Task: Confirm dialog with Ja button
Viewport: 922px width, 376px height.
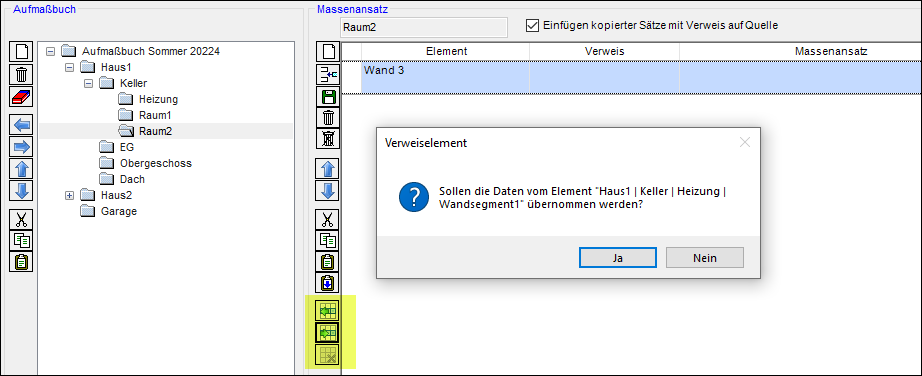Action: 617,258
